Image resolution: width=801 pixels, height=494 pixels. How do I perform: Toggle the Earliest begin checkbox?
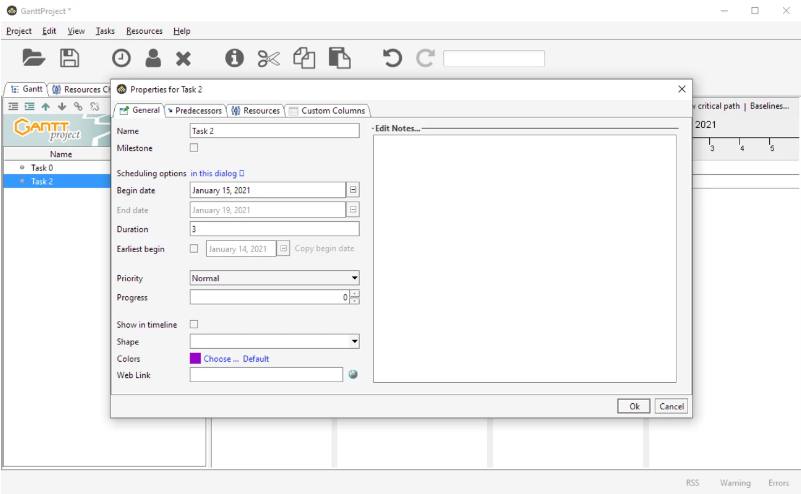click(x=194, y=249)
